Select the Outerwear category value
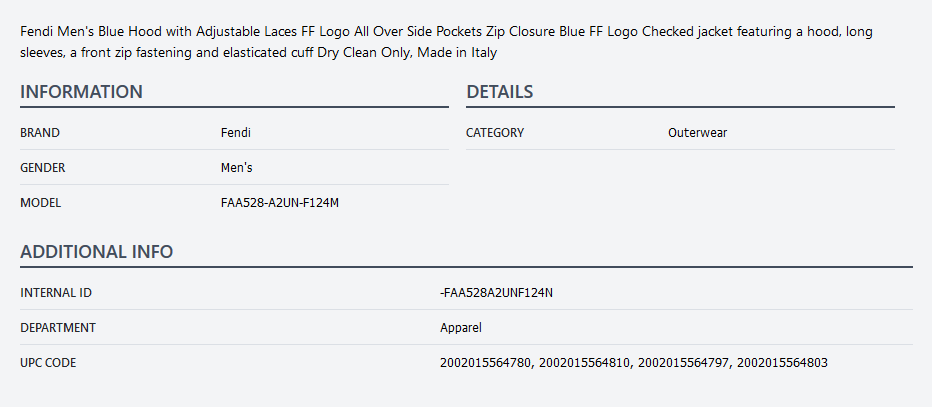The image size is (932, 407). (x=697, y=133)
